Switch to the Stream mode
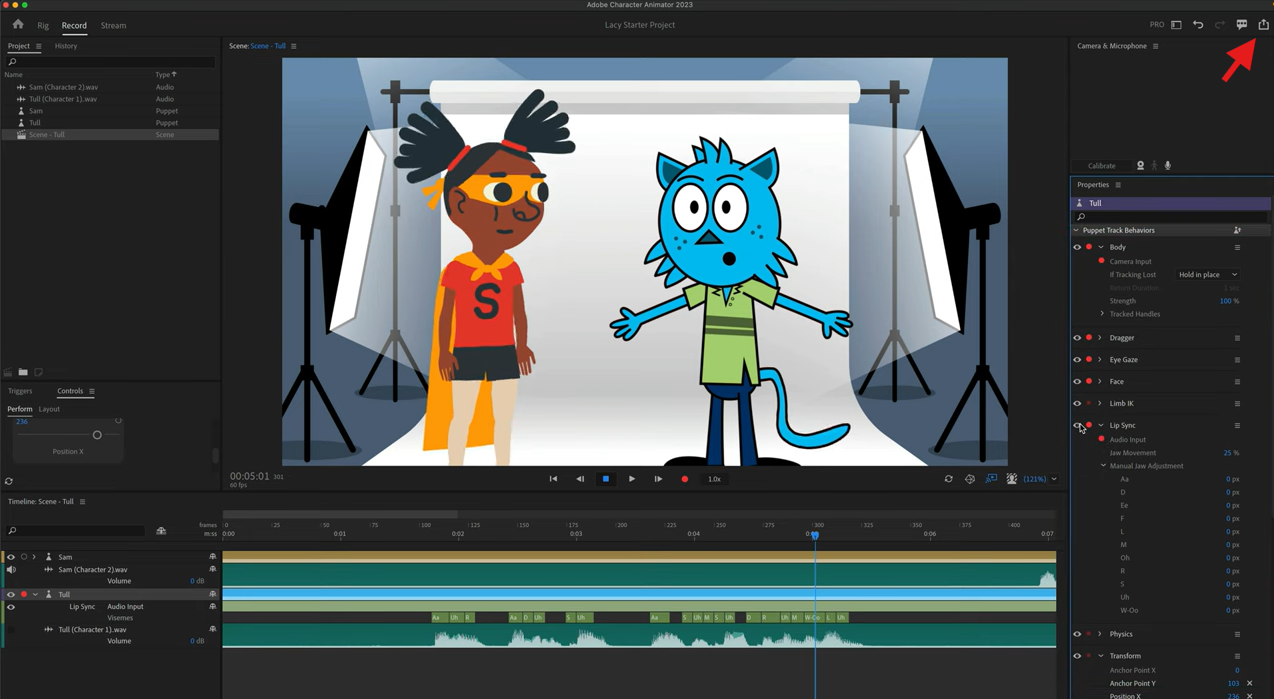 [113, 25]
